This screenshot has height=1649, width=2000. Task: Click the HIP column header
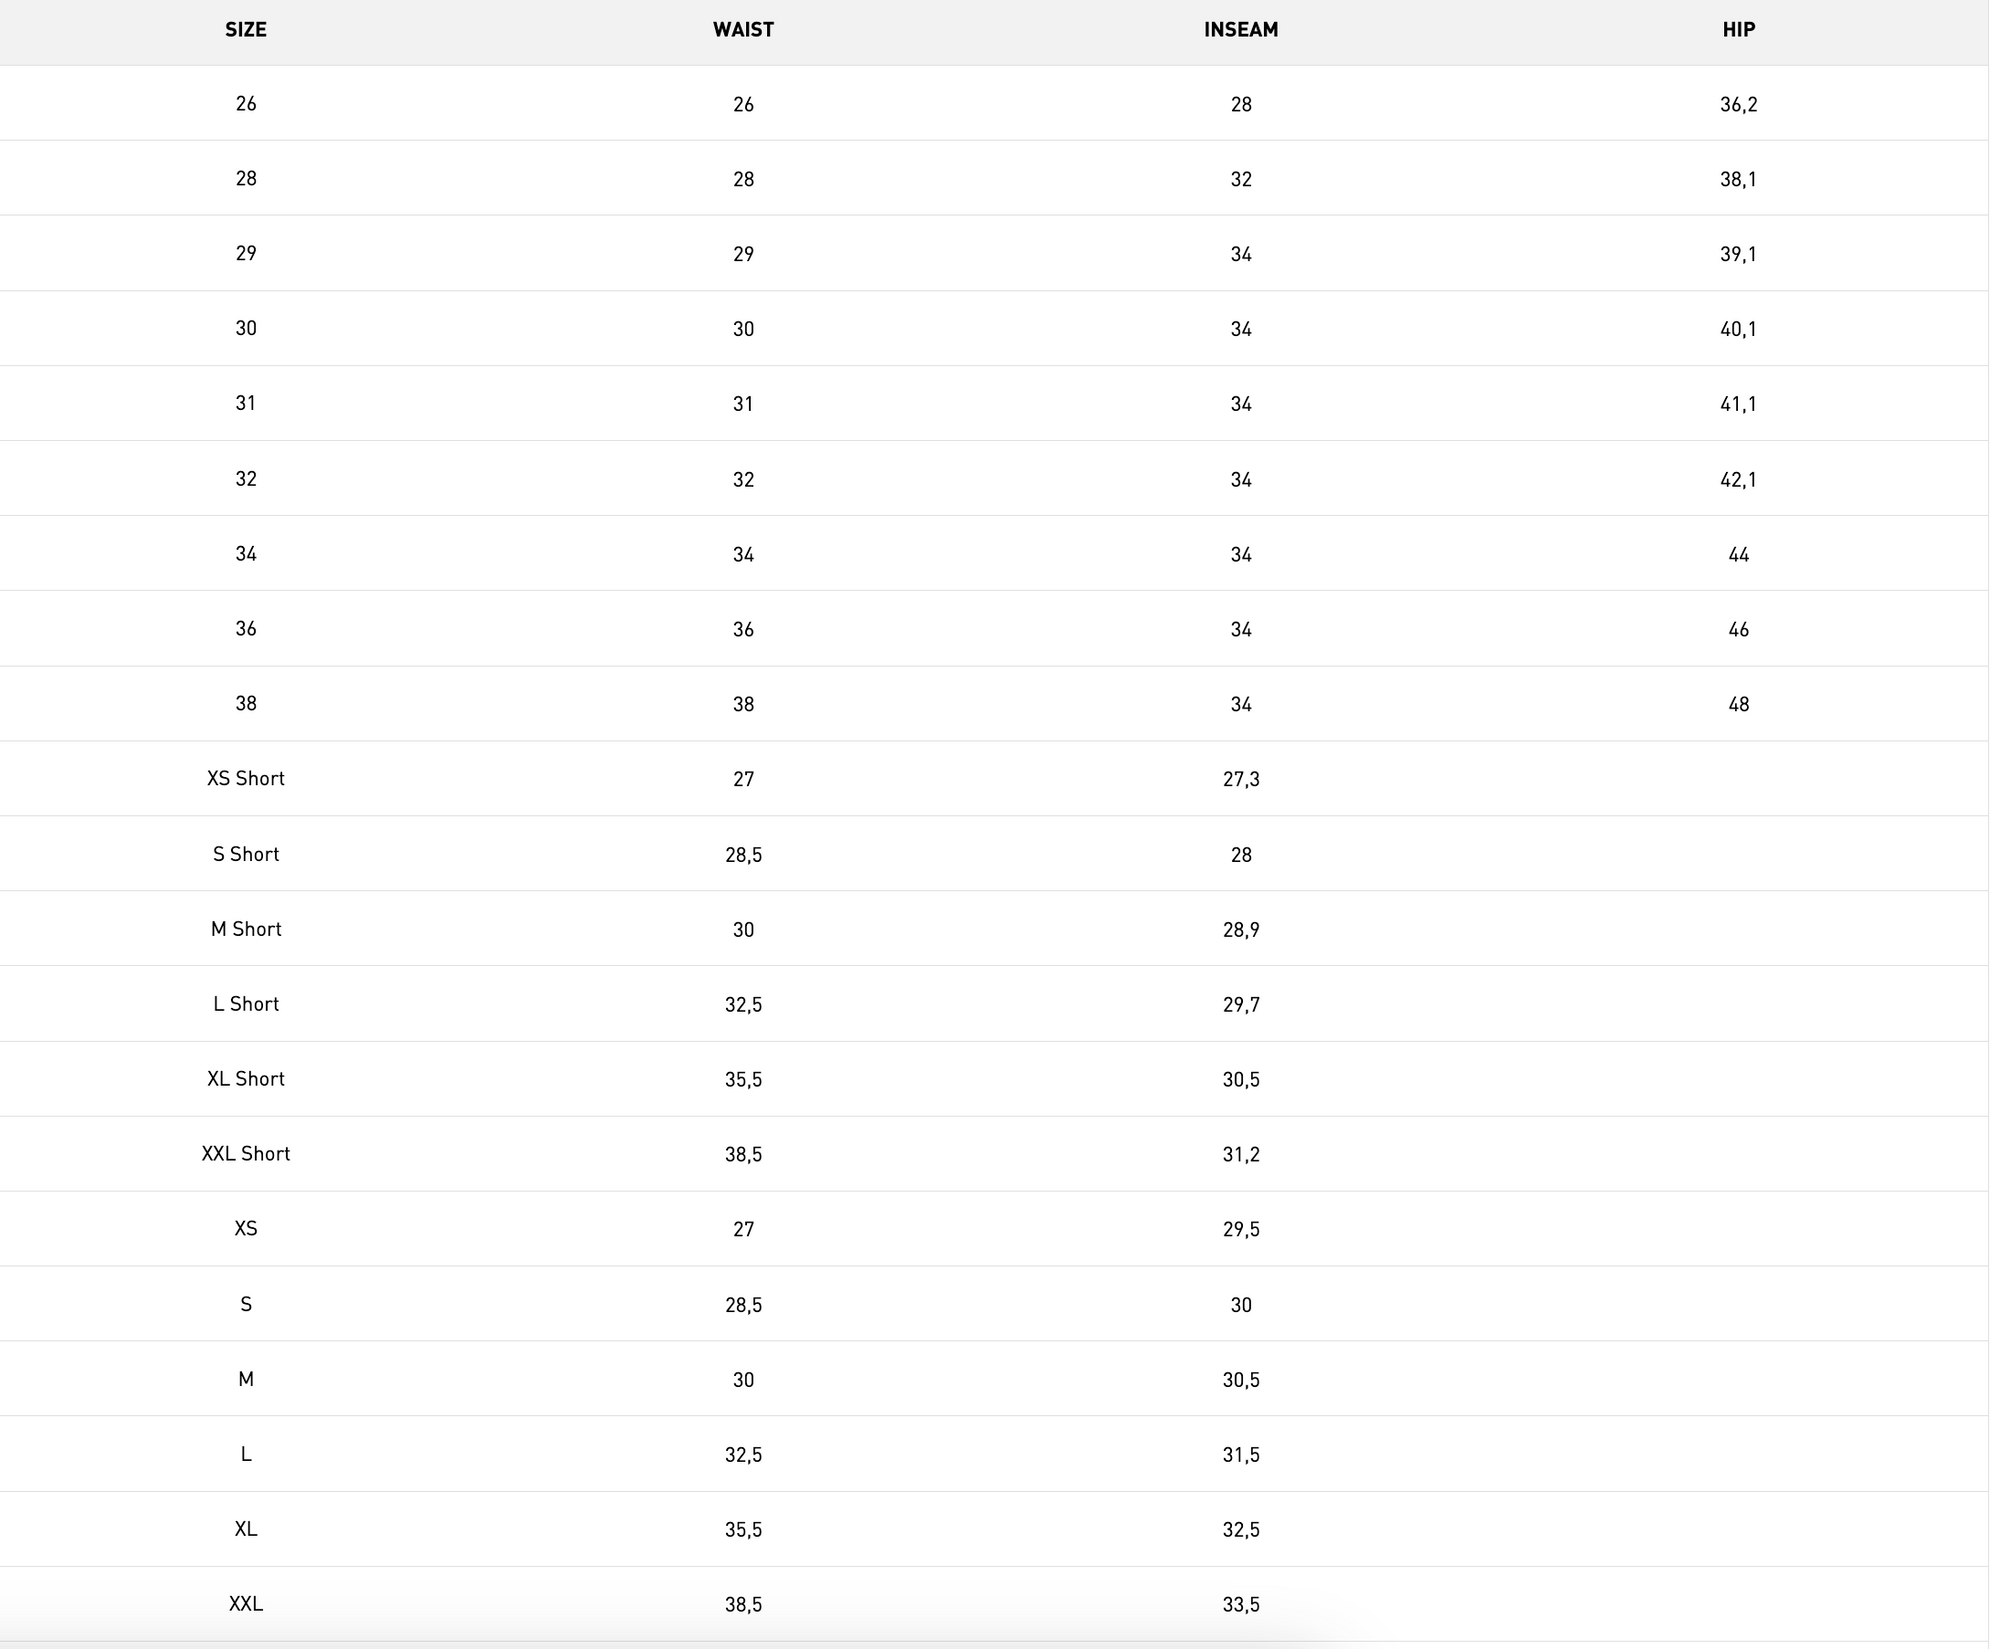pos(1738,30)
